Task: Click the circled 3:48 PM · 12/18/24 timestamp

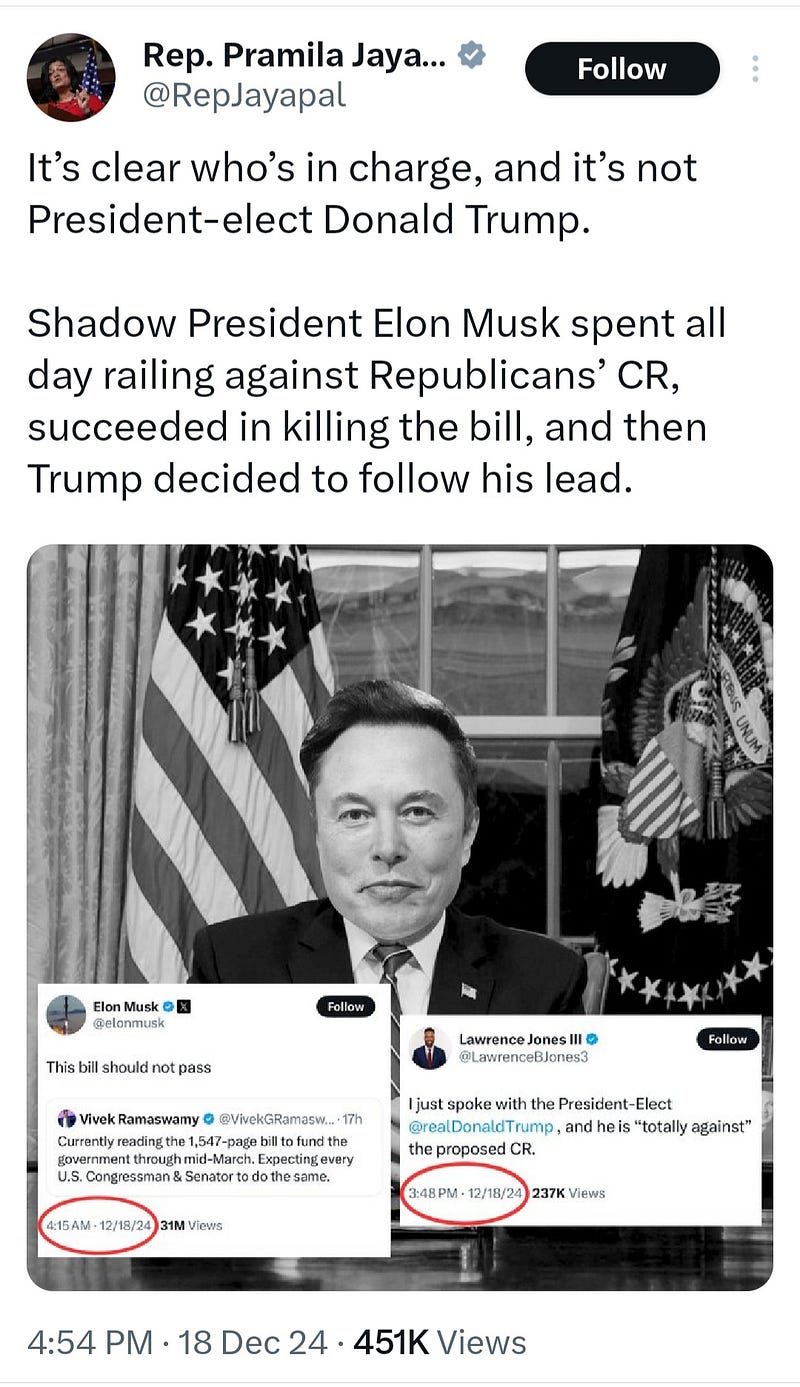Action: point(465,1193)
